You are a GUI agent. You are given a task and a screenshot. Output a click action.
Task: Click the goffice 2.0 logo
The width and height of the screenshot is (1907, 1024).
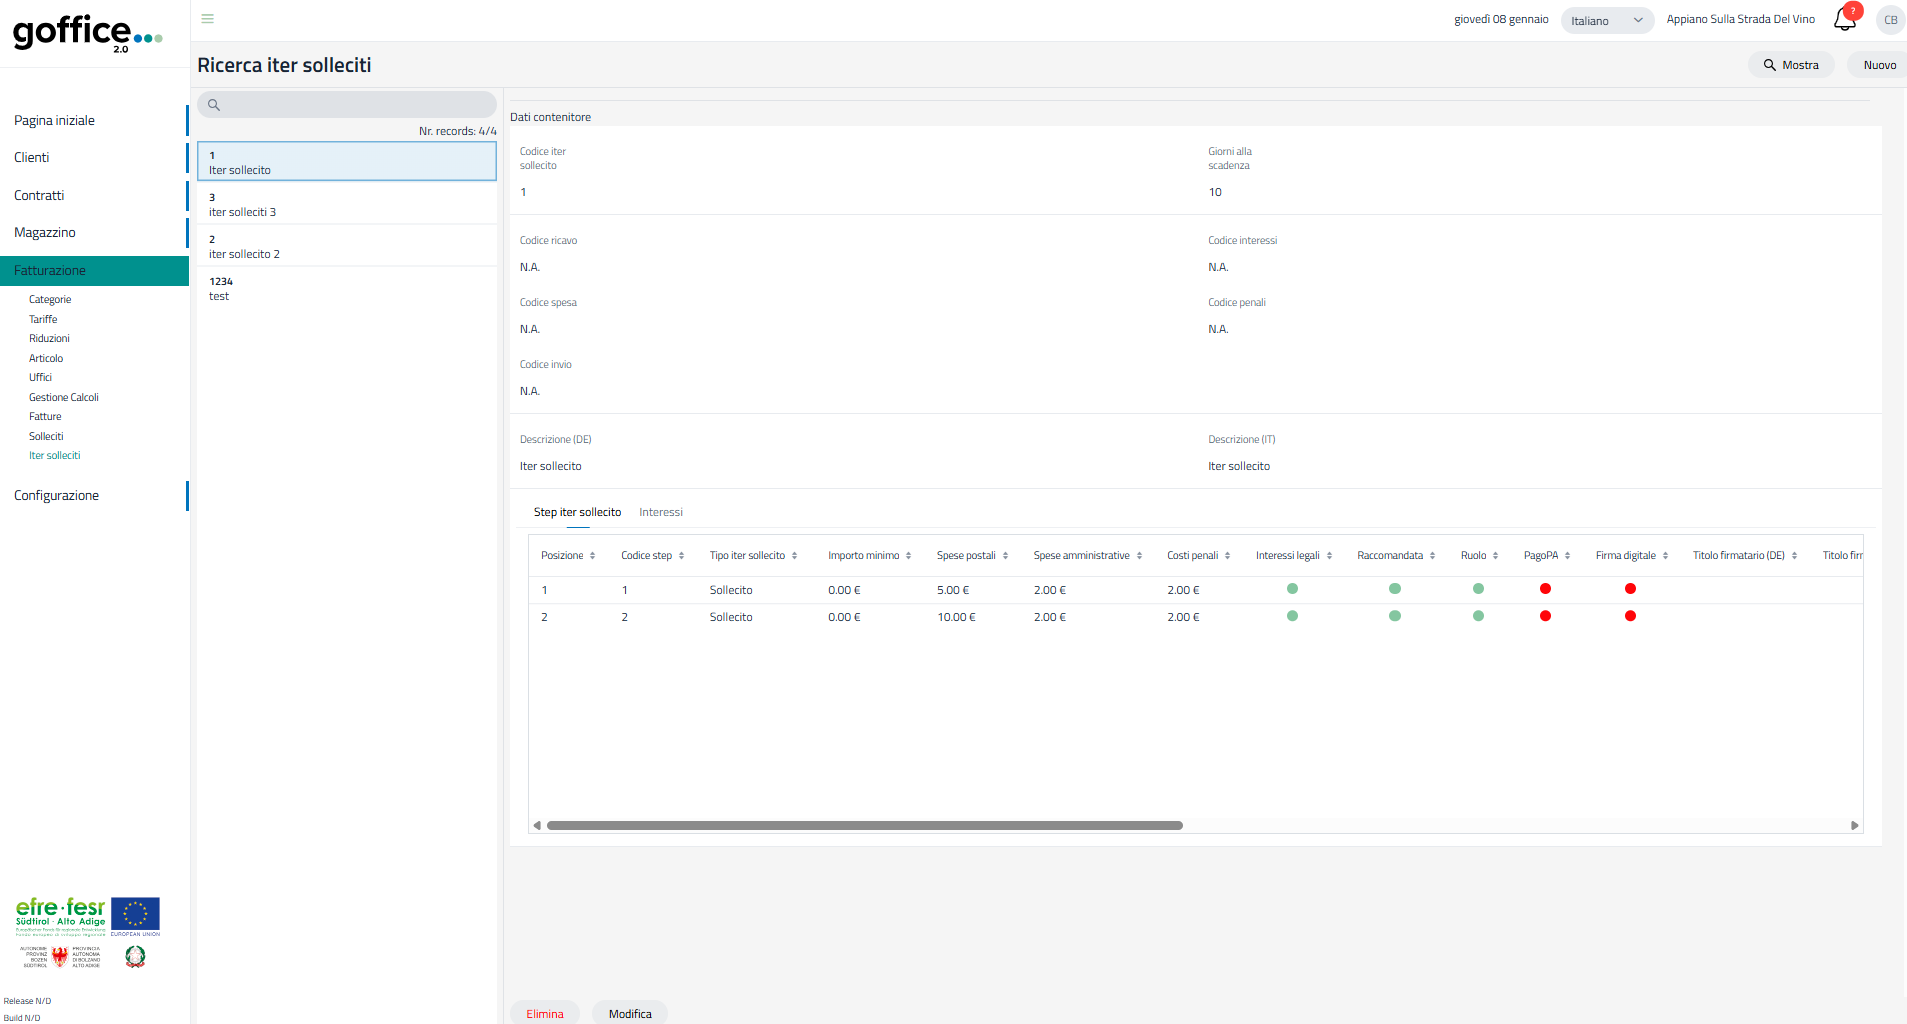pyautogui.click(x=87, y=33)
